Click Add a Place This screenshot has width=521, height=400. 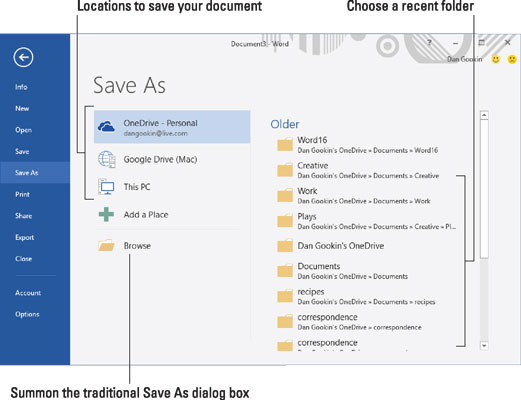click(x=146, y=215)
